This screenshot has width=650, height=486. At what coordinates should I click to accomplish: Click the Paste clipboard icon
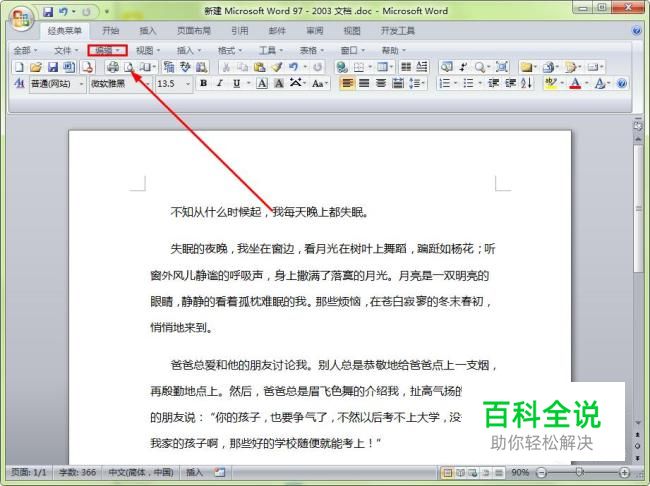[x=260, y=67]
